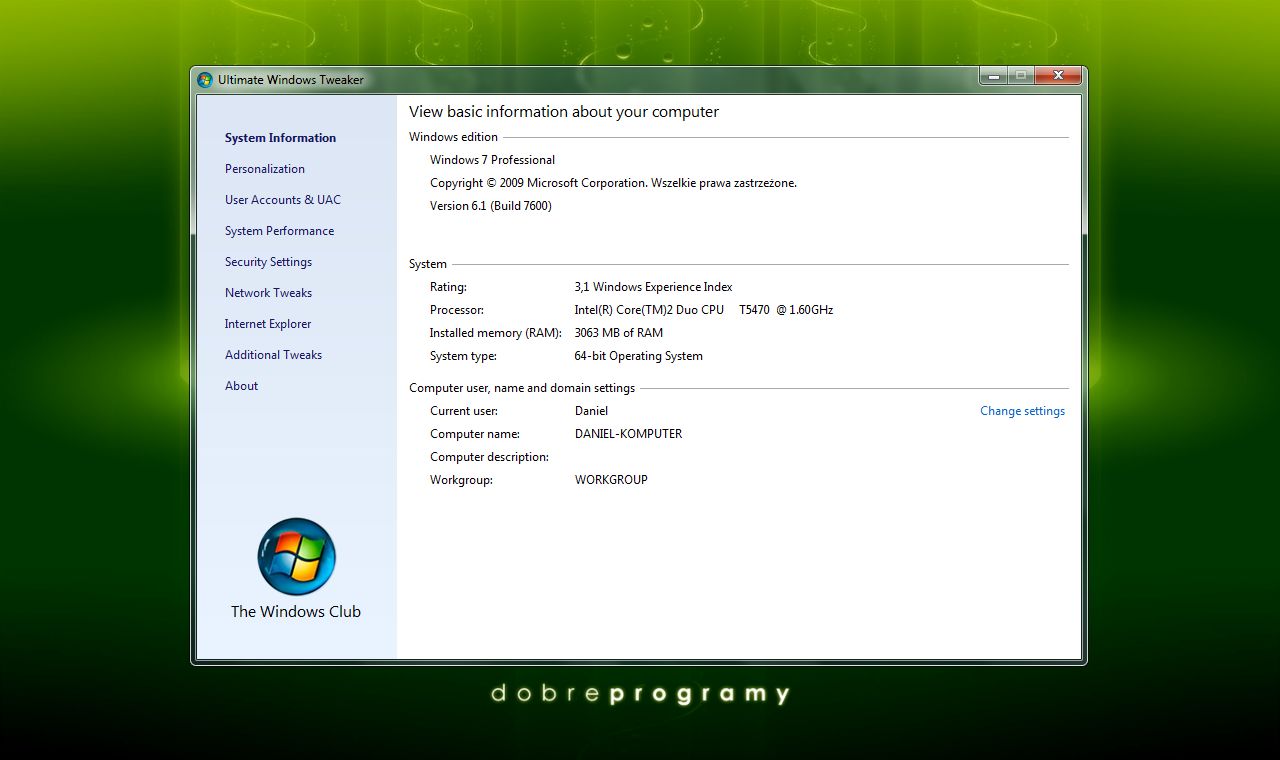
Task: Switch to Network Tweaks
Action: click(x=268, y=293)
